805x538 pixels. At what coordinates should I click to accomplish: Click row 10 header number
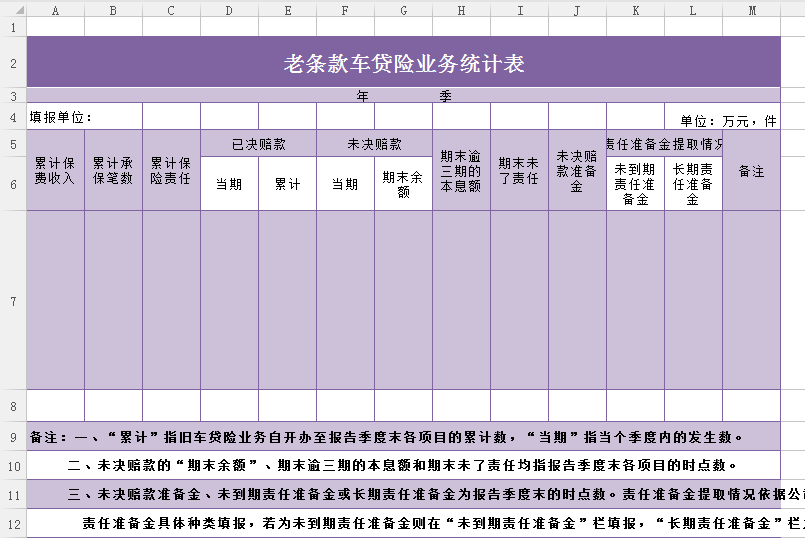13,465
